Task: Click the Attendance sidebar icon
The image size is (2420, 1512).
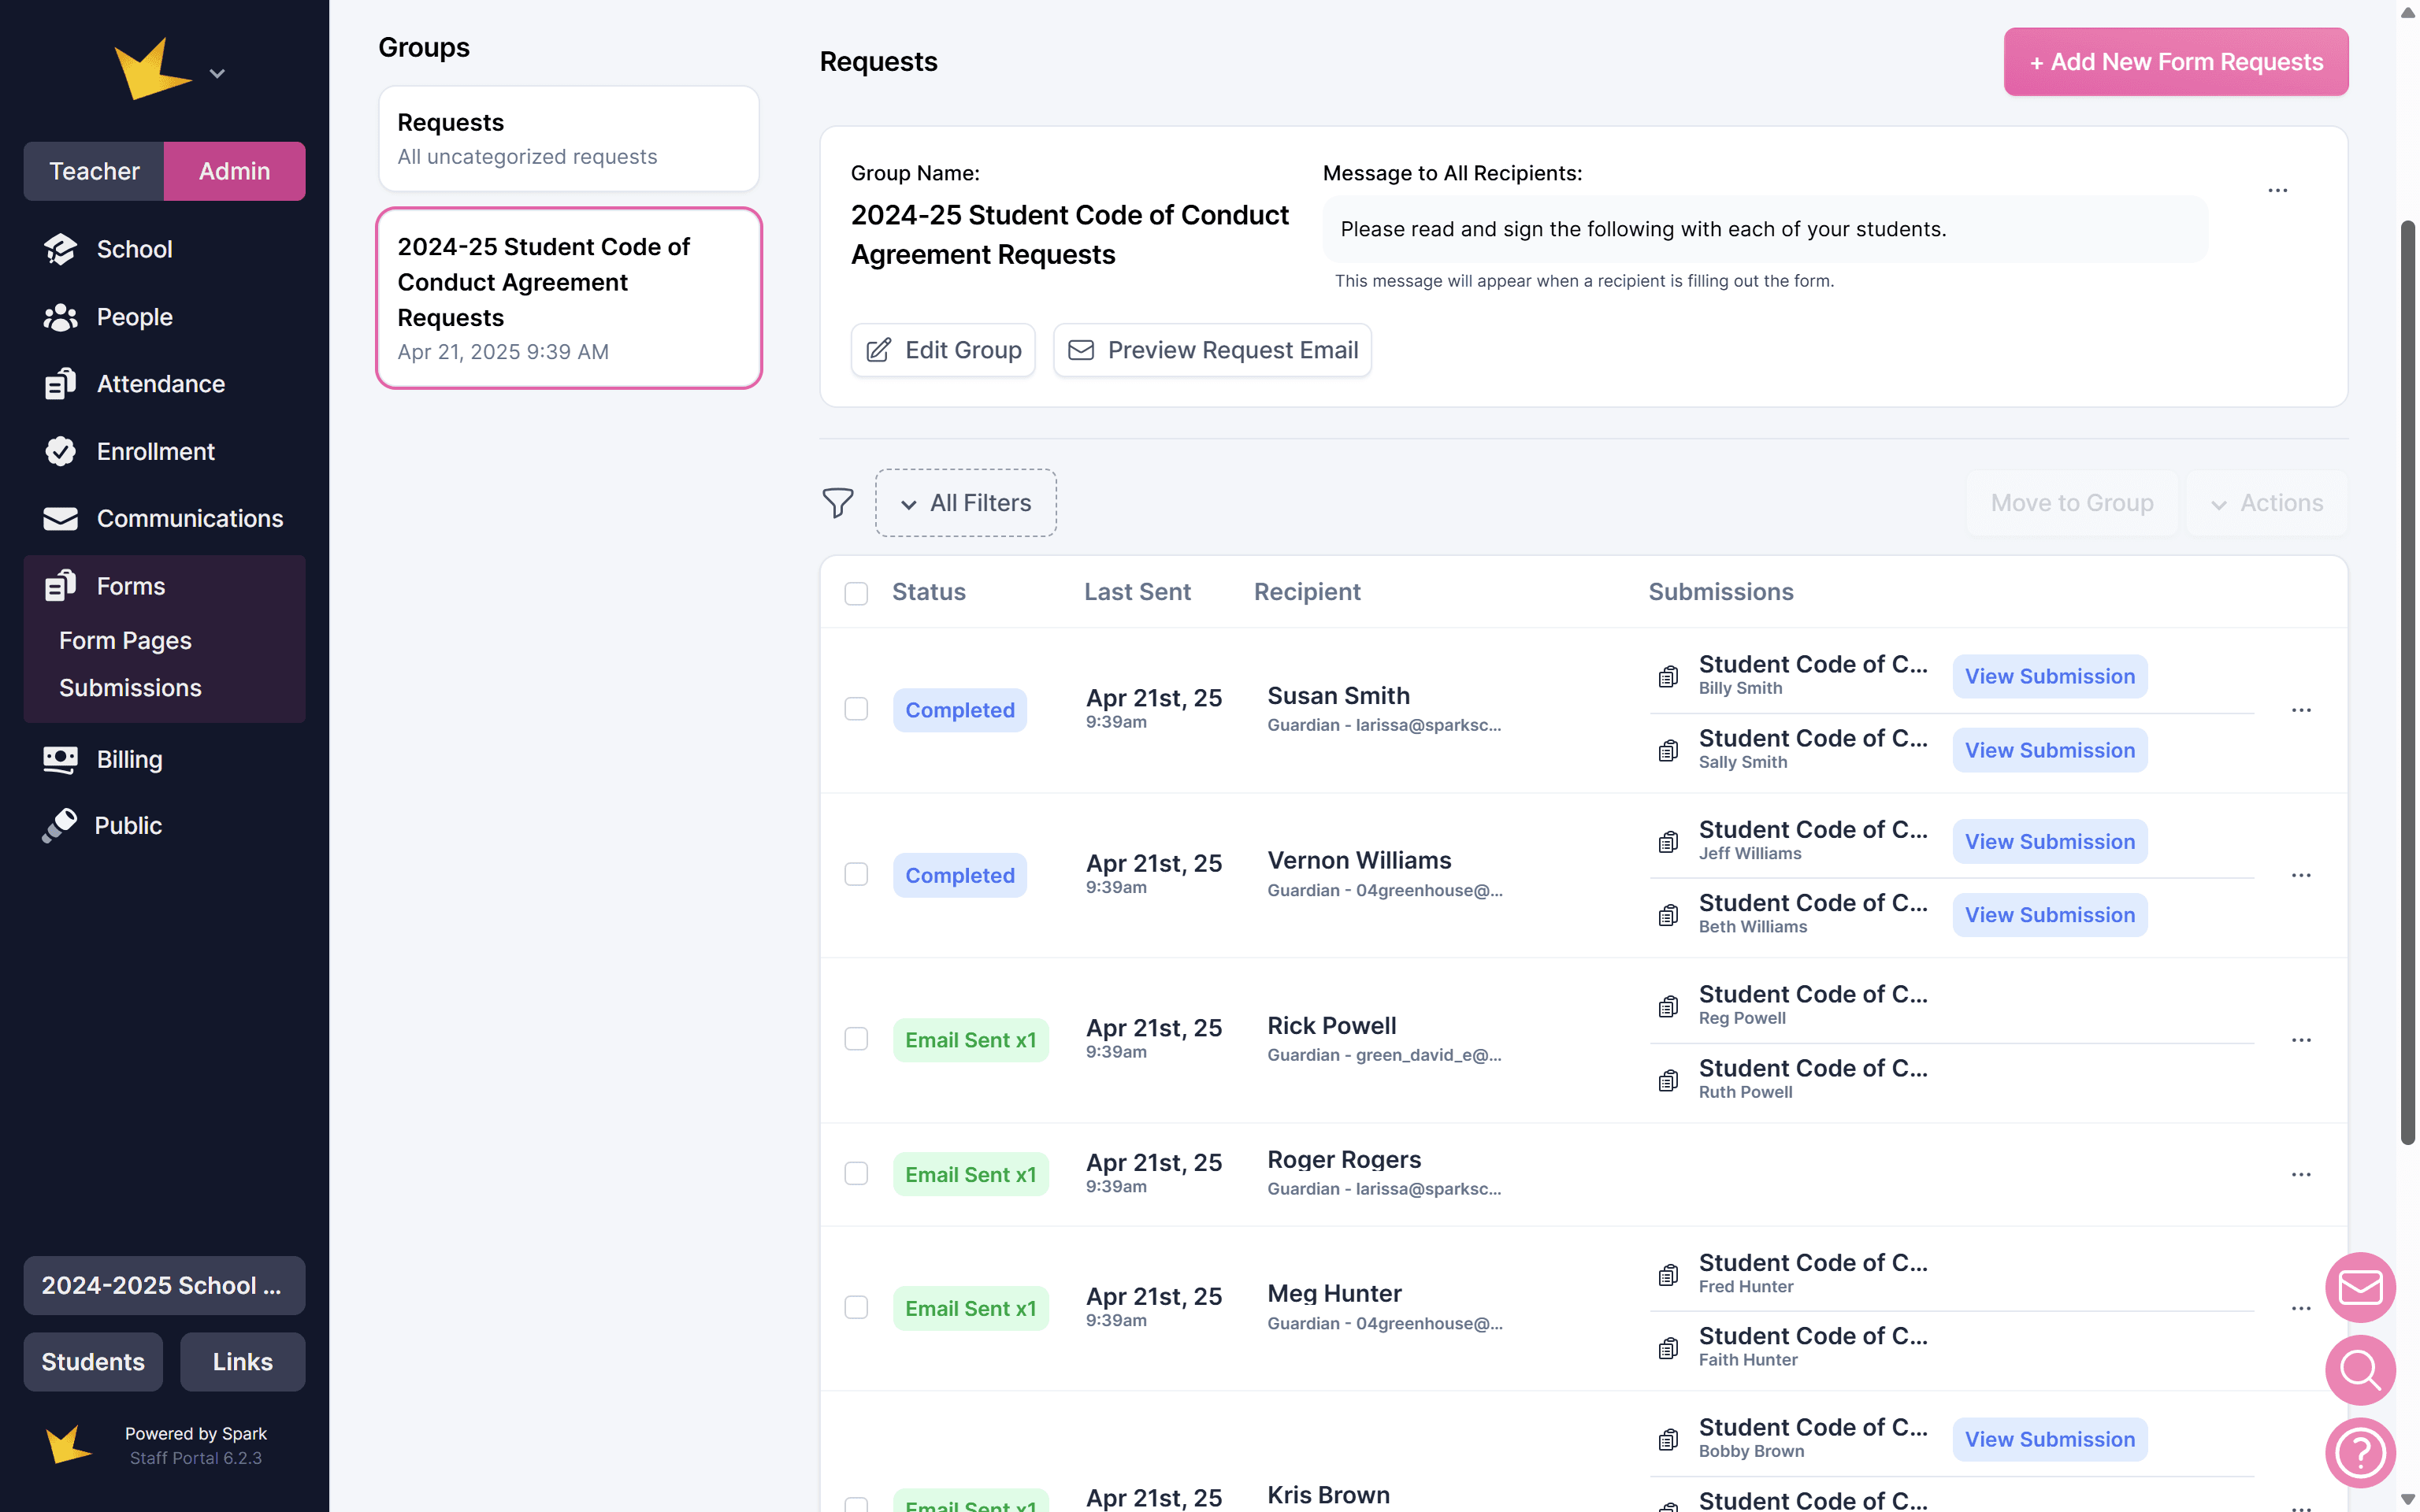Action: pyautogui.click(x=60, y=384)
